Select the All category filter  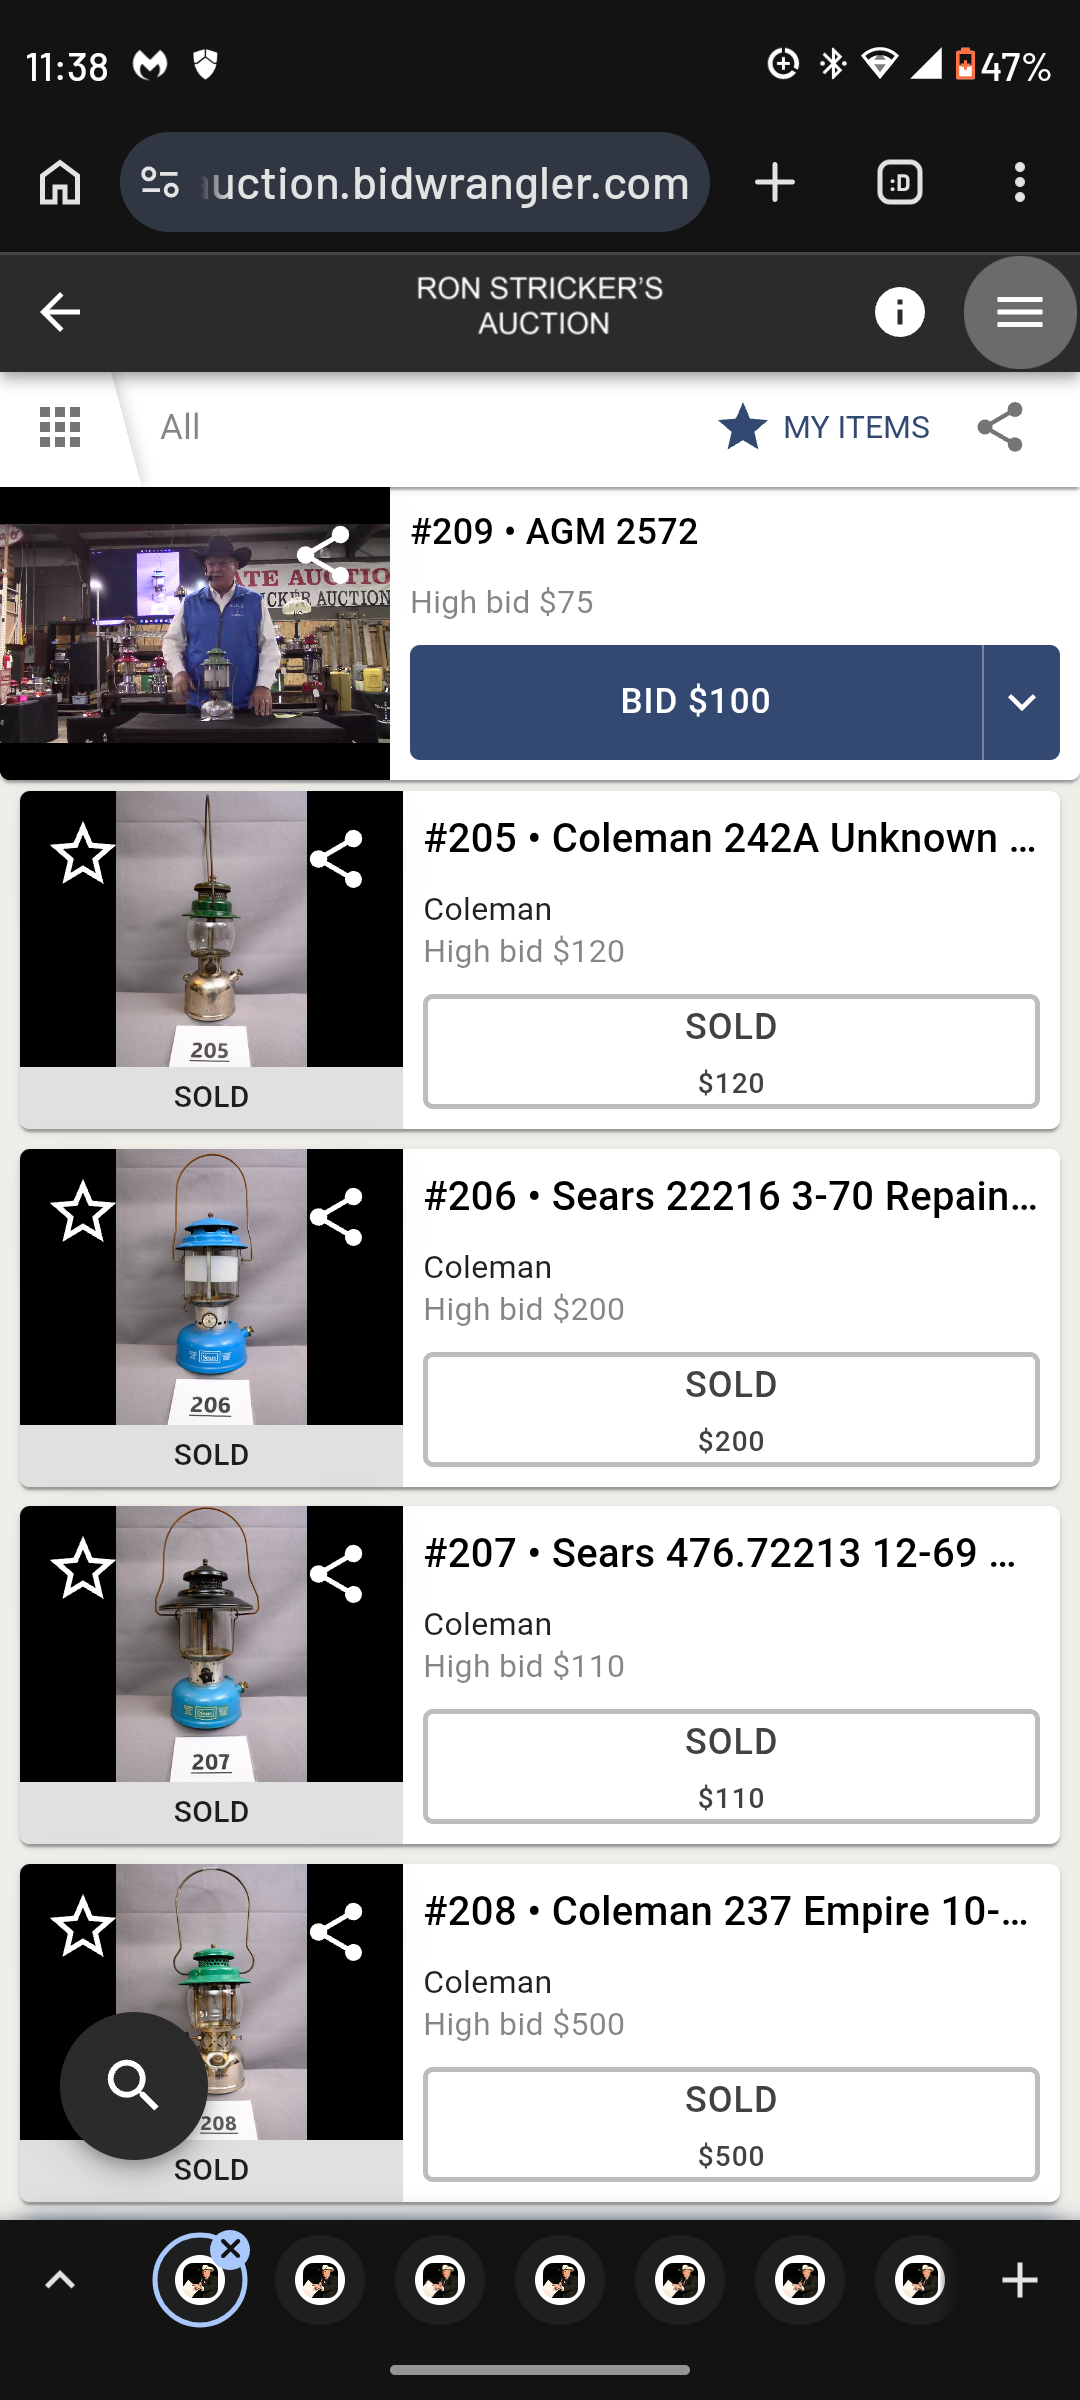pyautogui.click(x=180, y=427)
